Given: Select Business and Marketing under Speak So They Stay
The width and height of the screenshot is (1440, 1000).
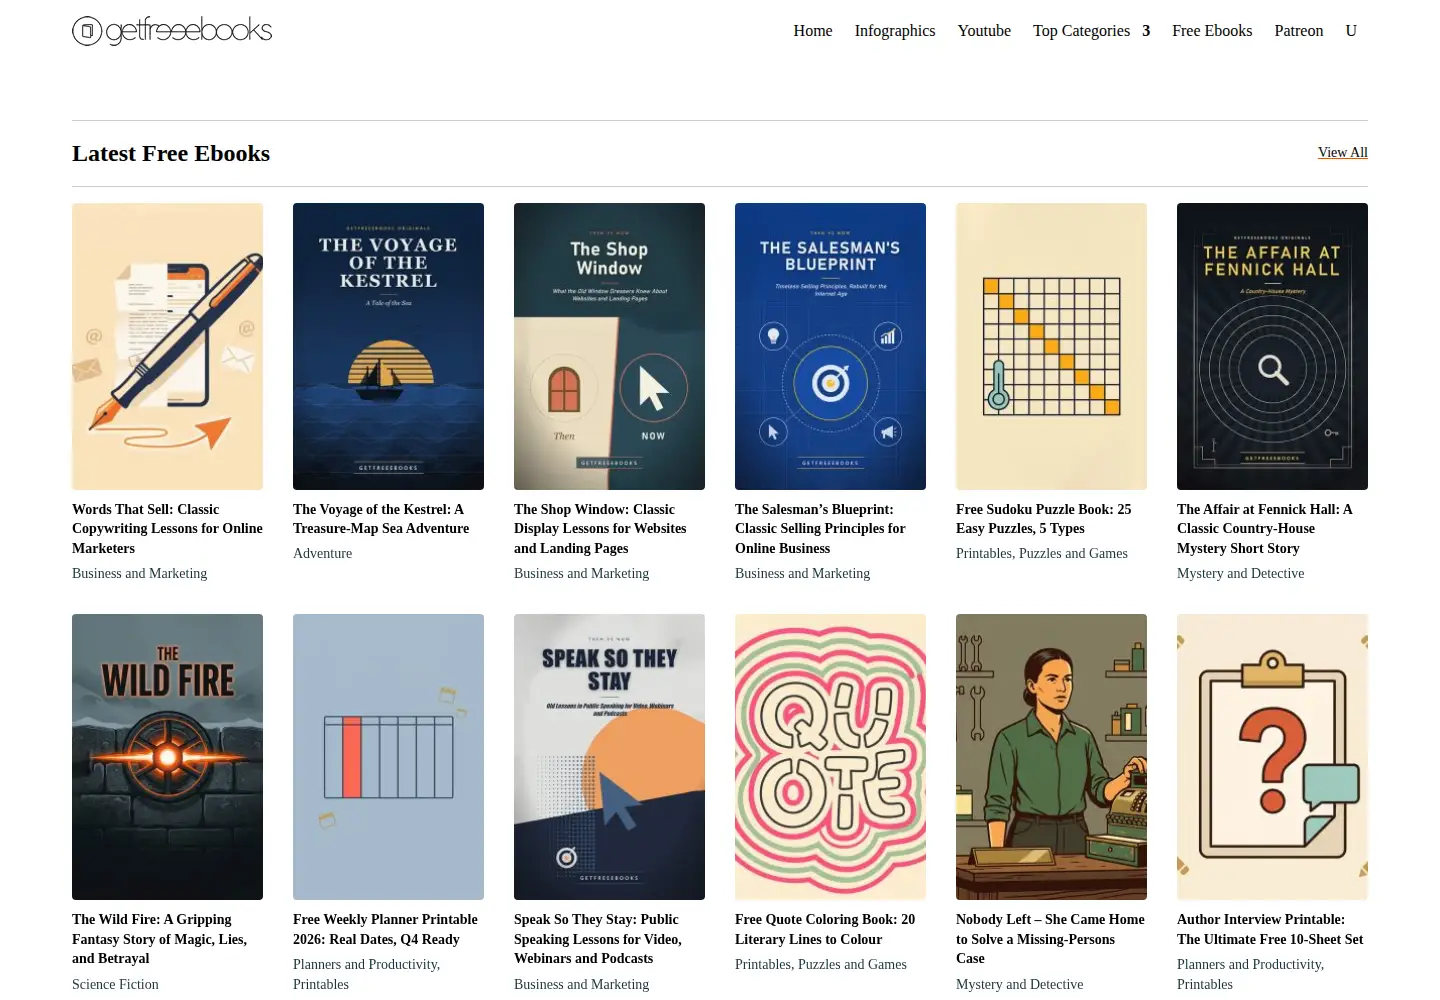Looking at the screenshot, I should pos(581,984).
